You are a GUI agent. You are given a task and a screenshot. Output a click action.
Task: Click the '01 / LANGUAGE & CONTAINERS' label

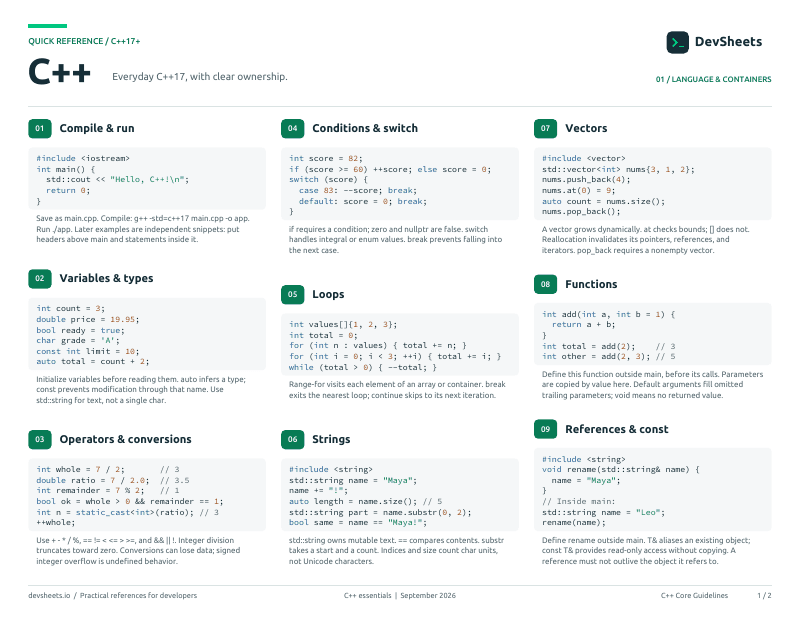pyautogui.click(x=713, y=79)
